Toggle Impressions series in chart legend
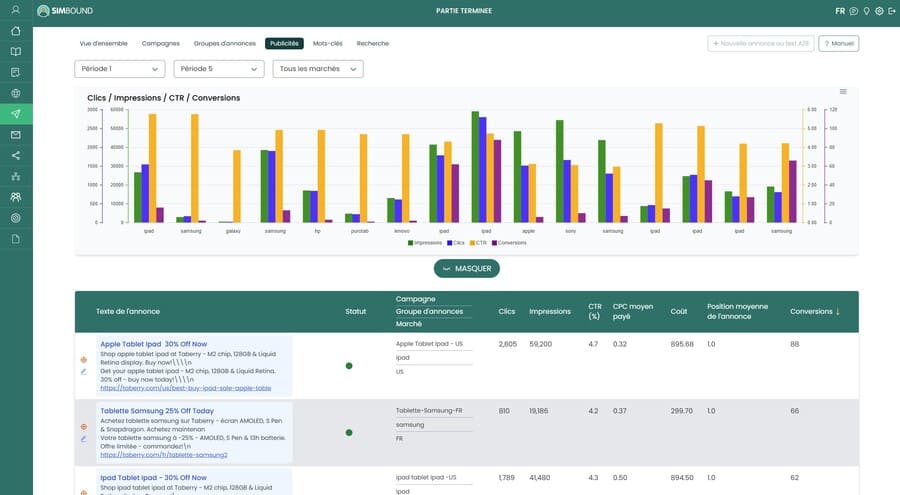The width and height of the screenshot is (900, 495). (425, 243)
